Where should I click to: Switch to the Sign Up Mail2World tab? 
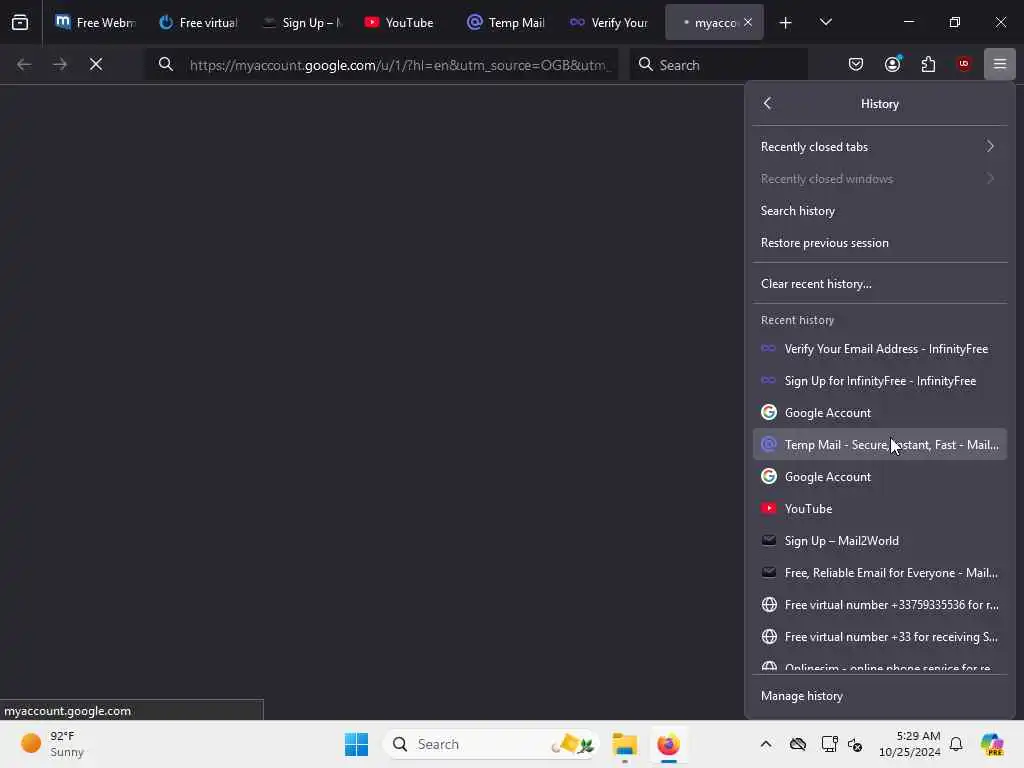coord(302,22)
